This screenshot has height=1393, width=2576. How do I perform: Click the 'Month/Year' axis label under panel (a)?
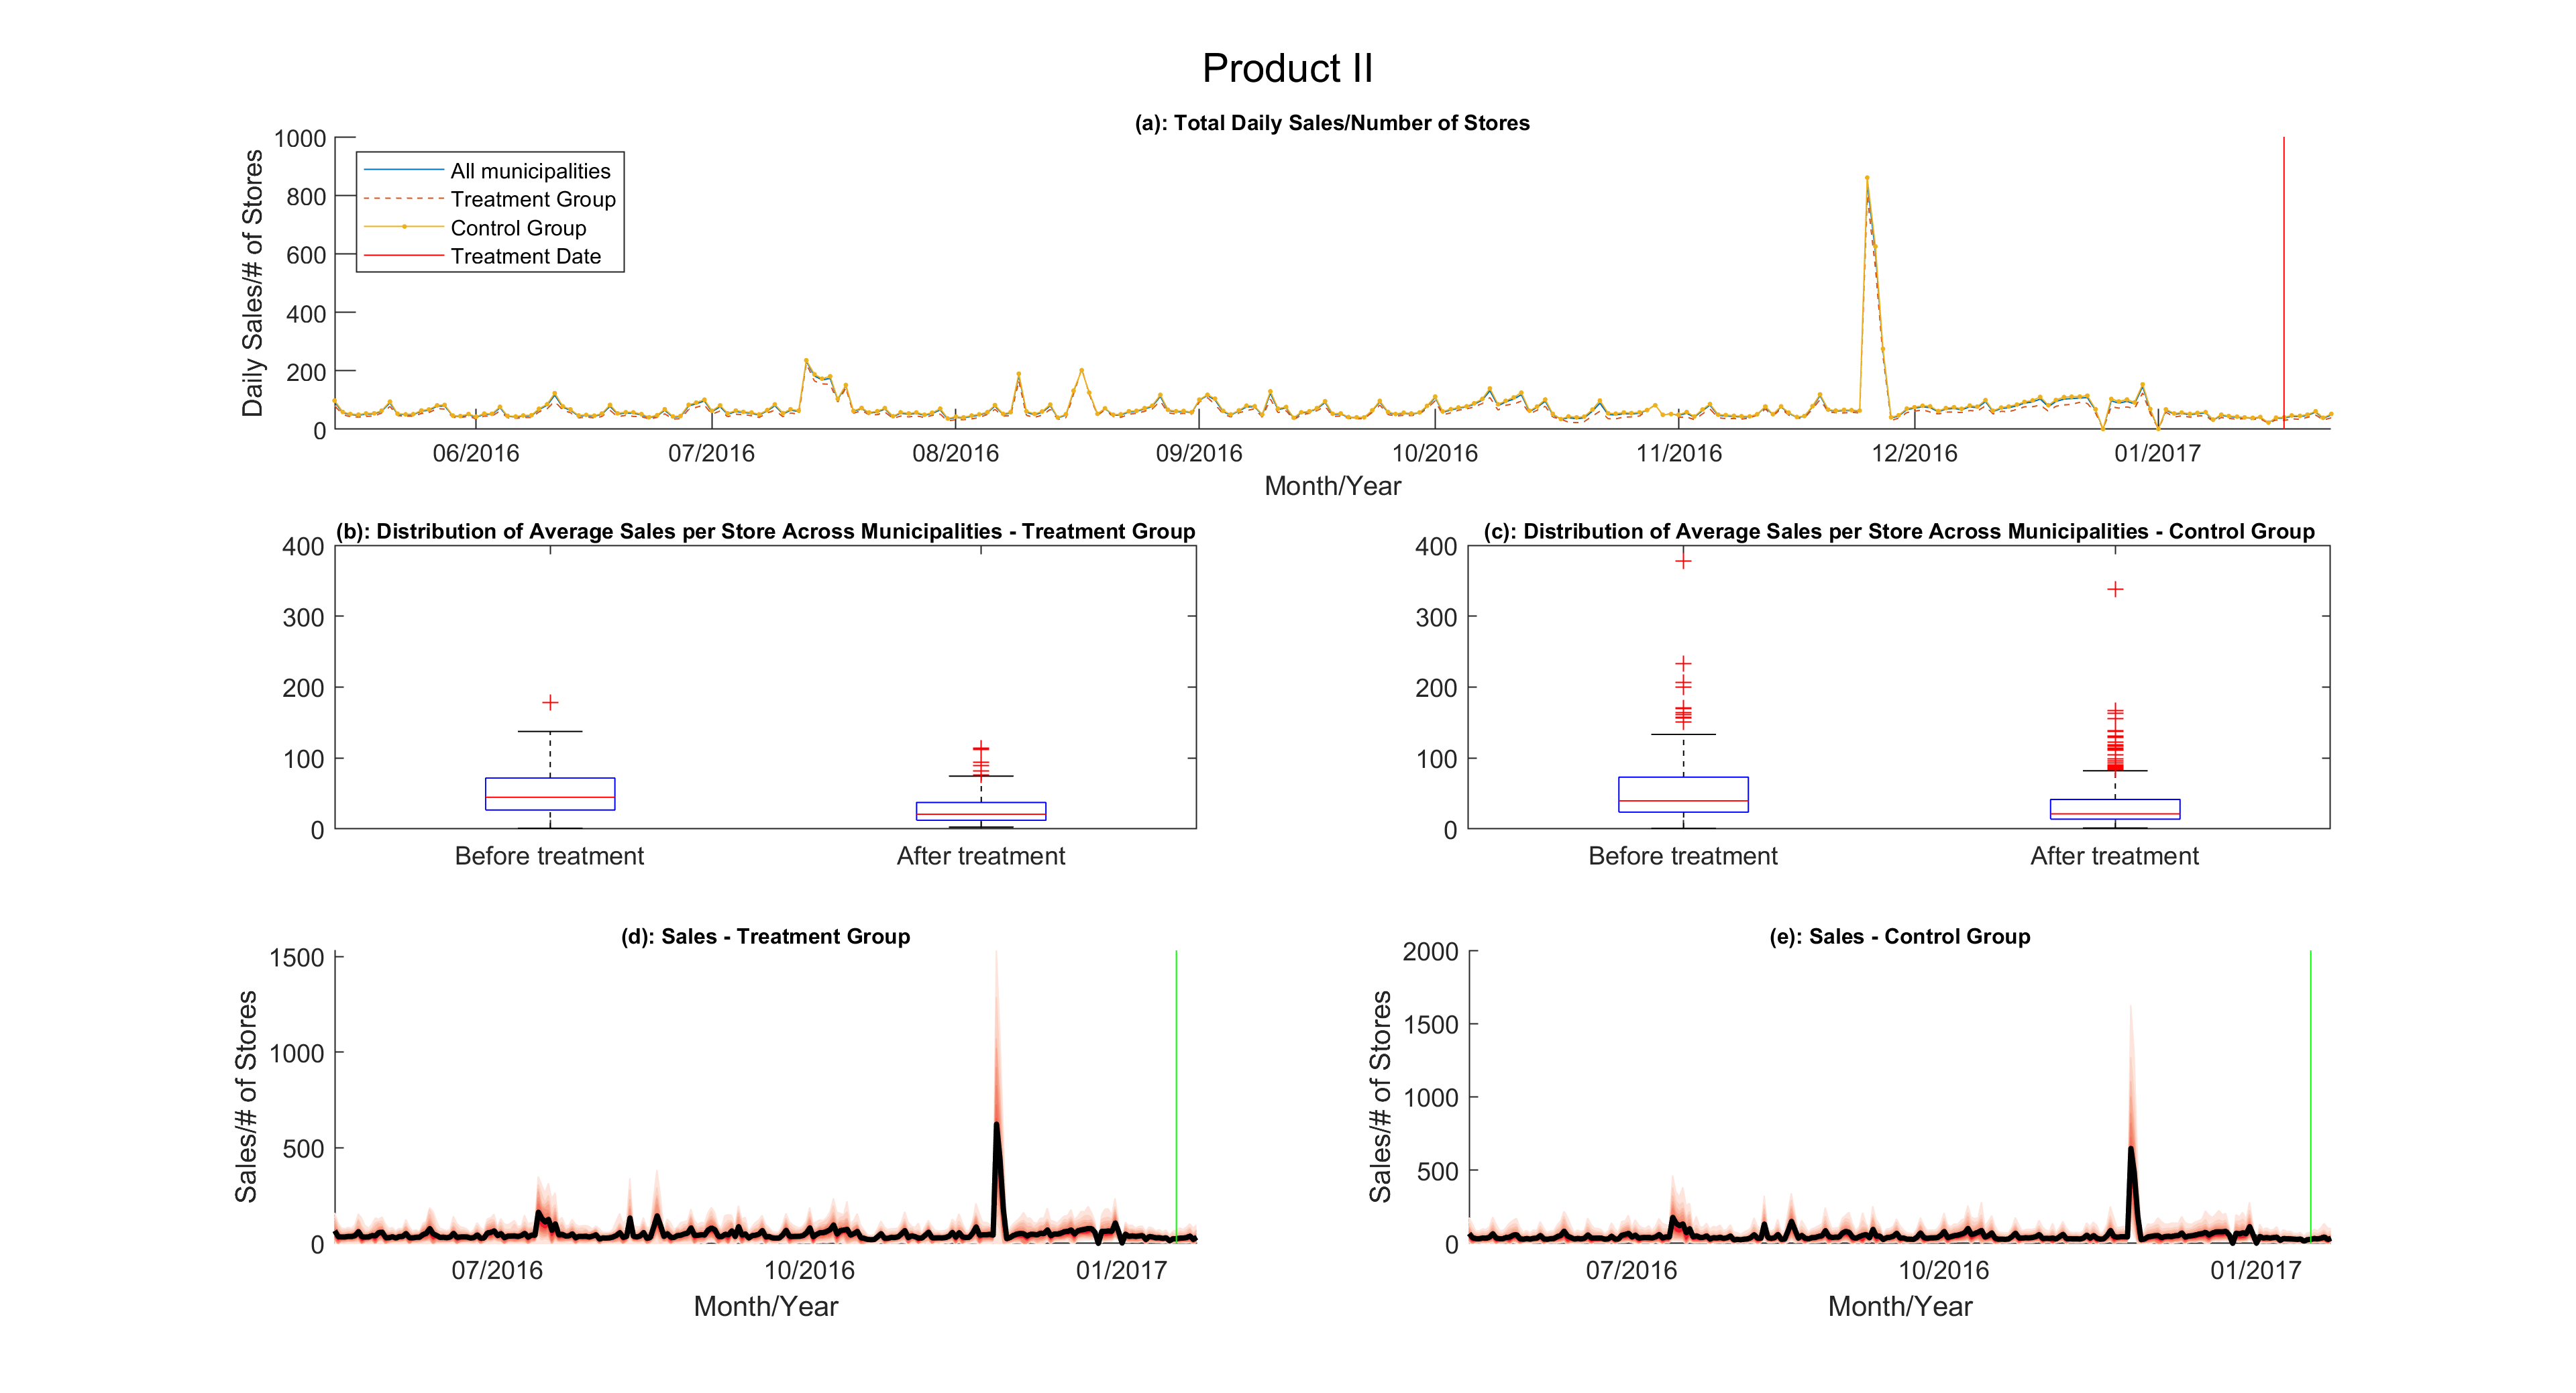click(x=1332, y=486)
